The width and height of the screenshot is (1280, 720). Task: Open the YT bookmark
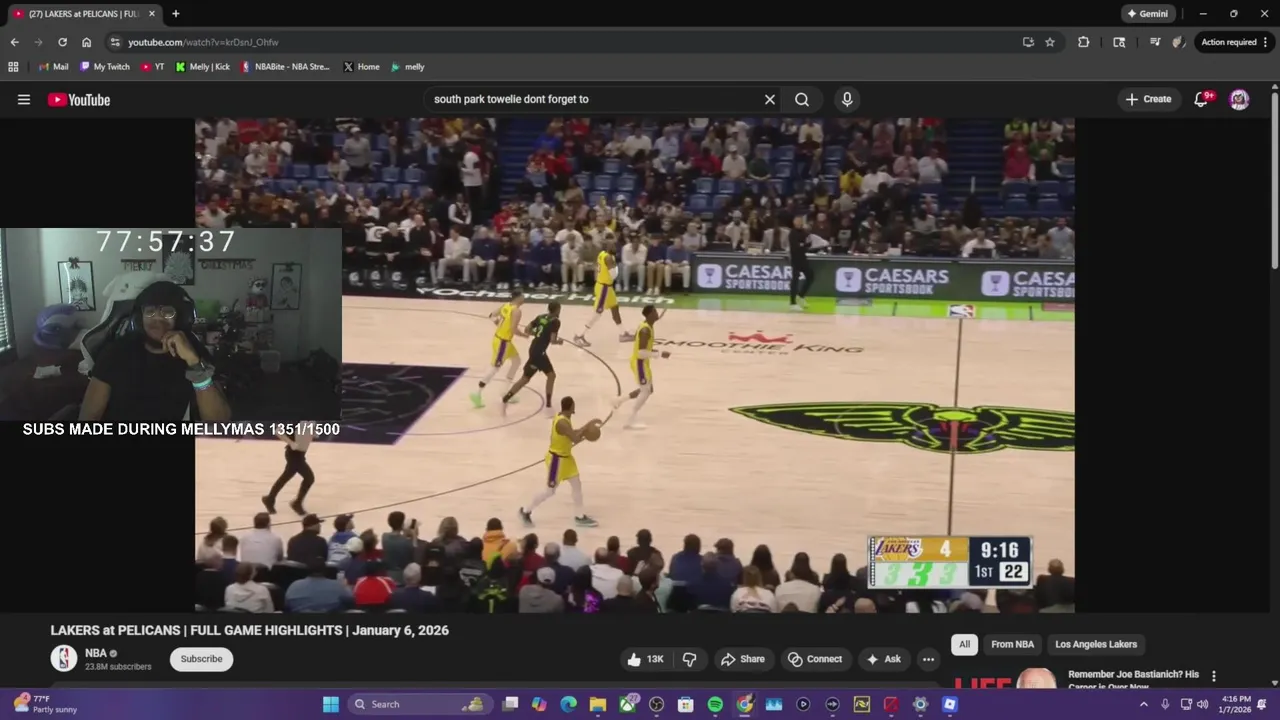(x=152, y=67)
